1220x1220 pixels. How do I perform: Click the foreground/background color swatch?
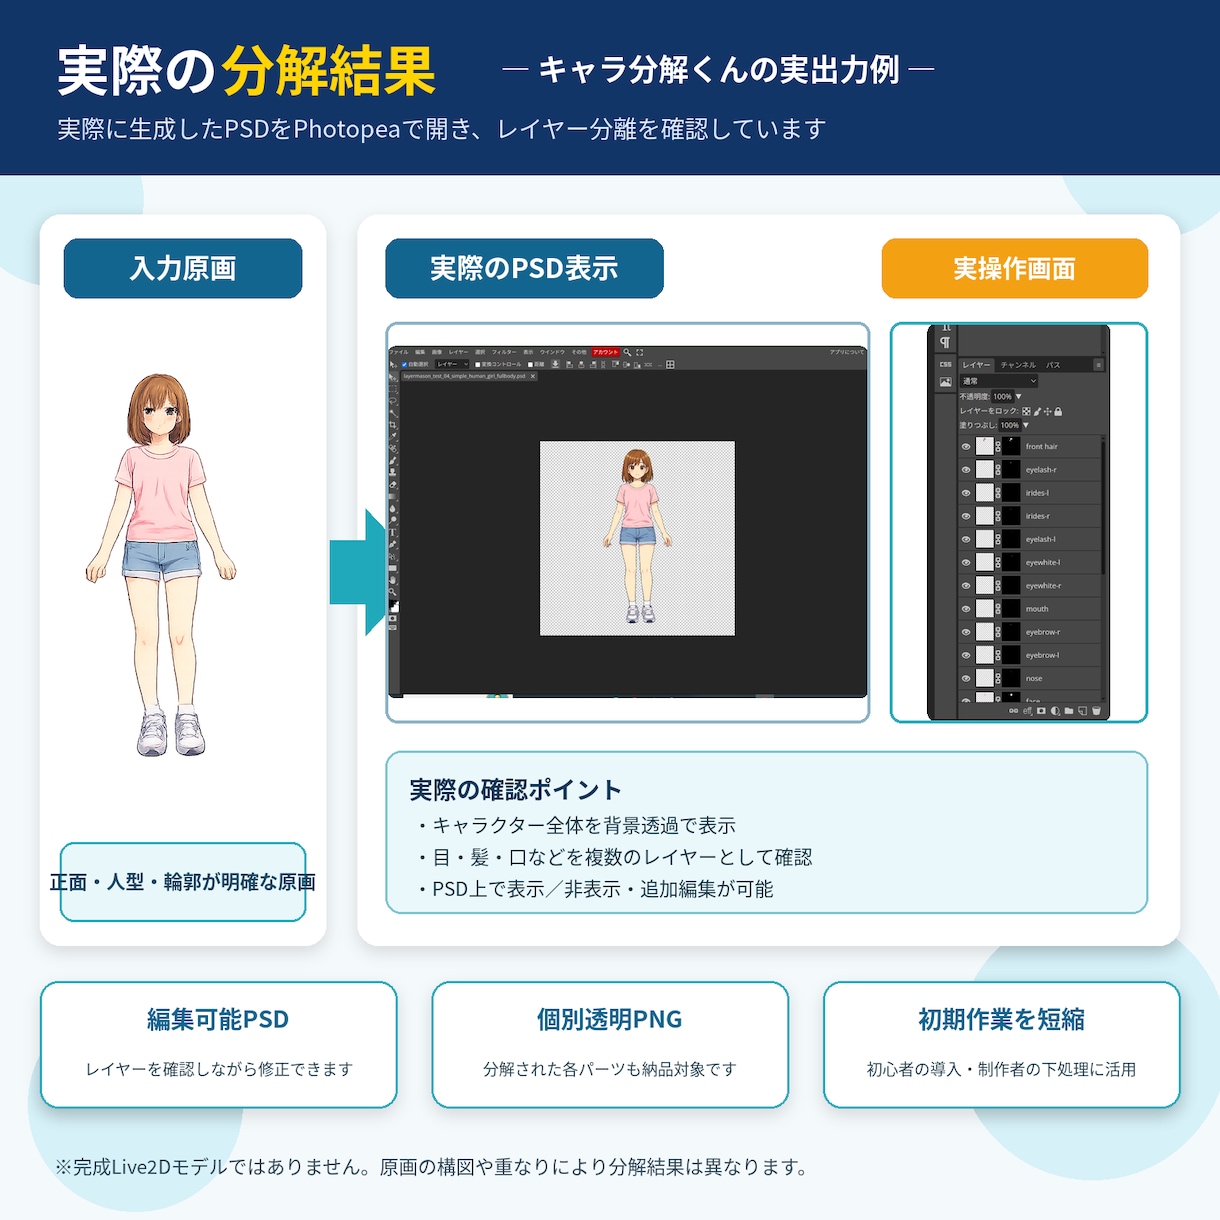point(394,607)
